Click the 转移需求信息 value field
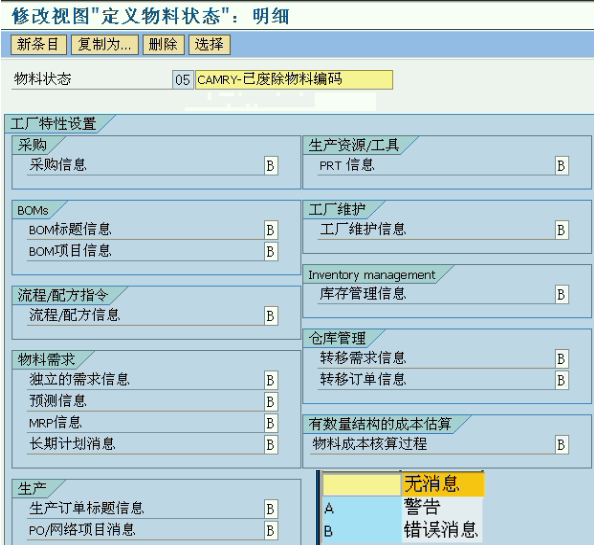The height and width of the screenshot is (546, 594). tap(561, 359)
